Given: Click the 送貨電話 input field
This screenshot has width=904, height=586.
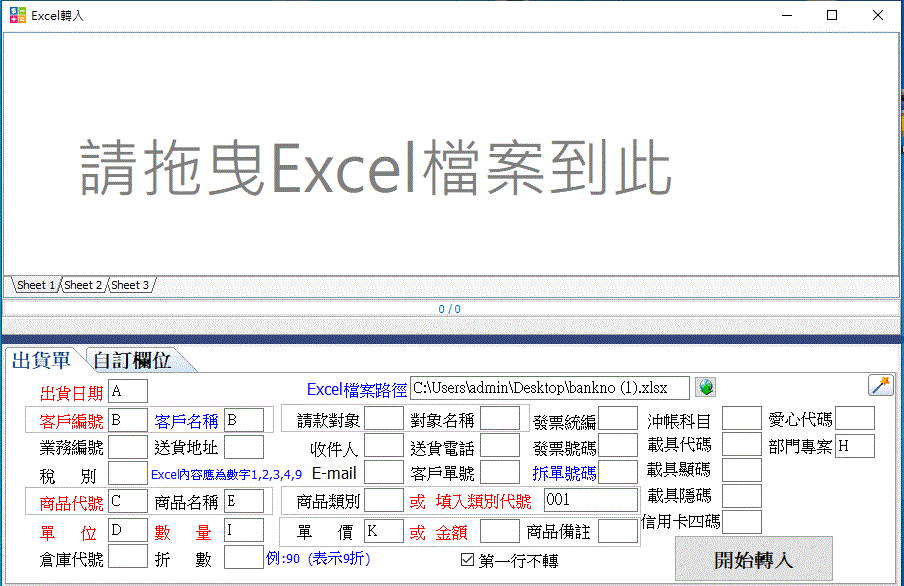Looking at the screenshot, I should 500,446.
